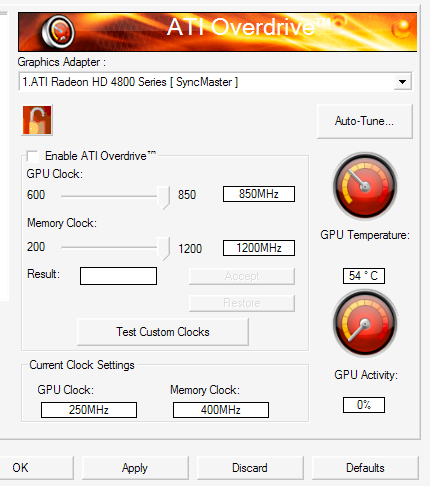
Task: Click the unlock padlock icon
Action: click(37, 120)
